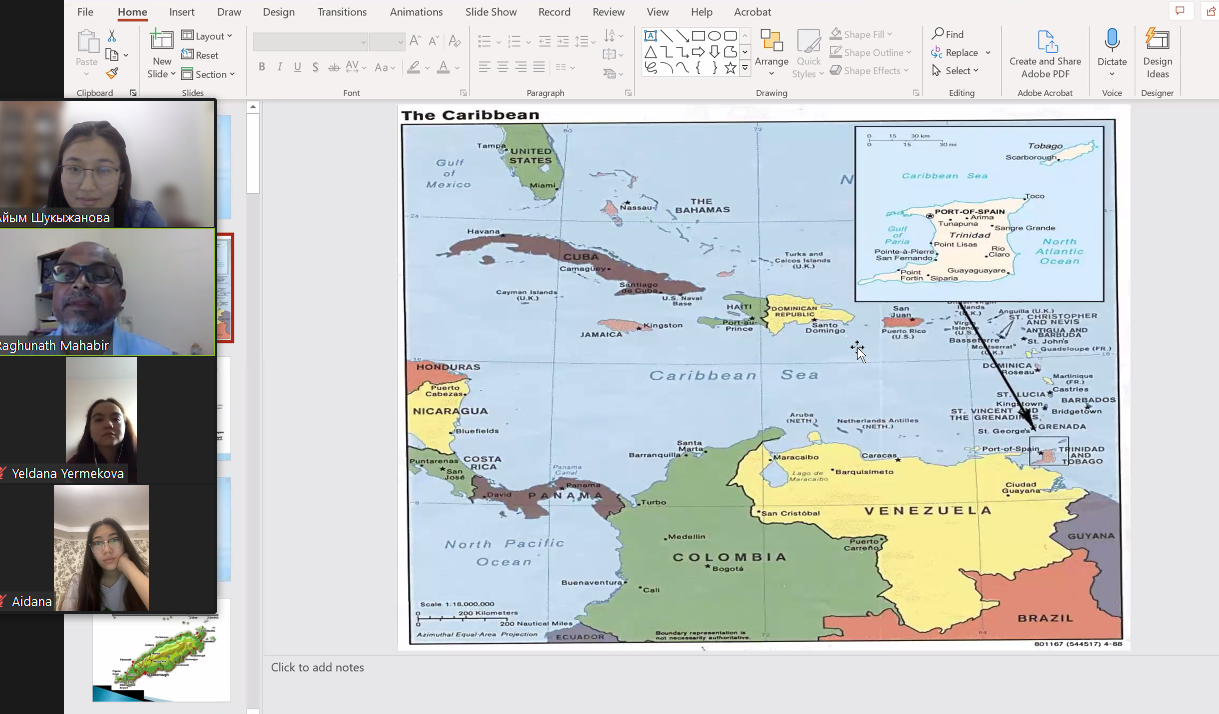Open the Layout dropdown
This screenshot has height=714, width=1219.
click(207, 36)
